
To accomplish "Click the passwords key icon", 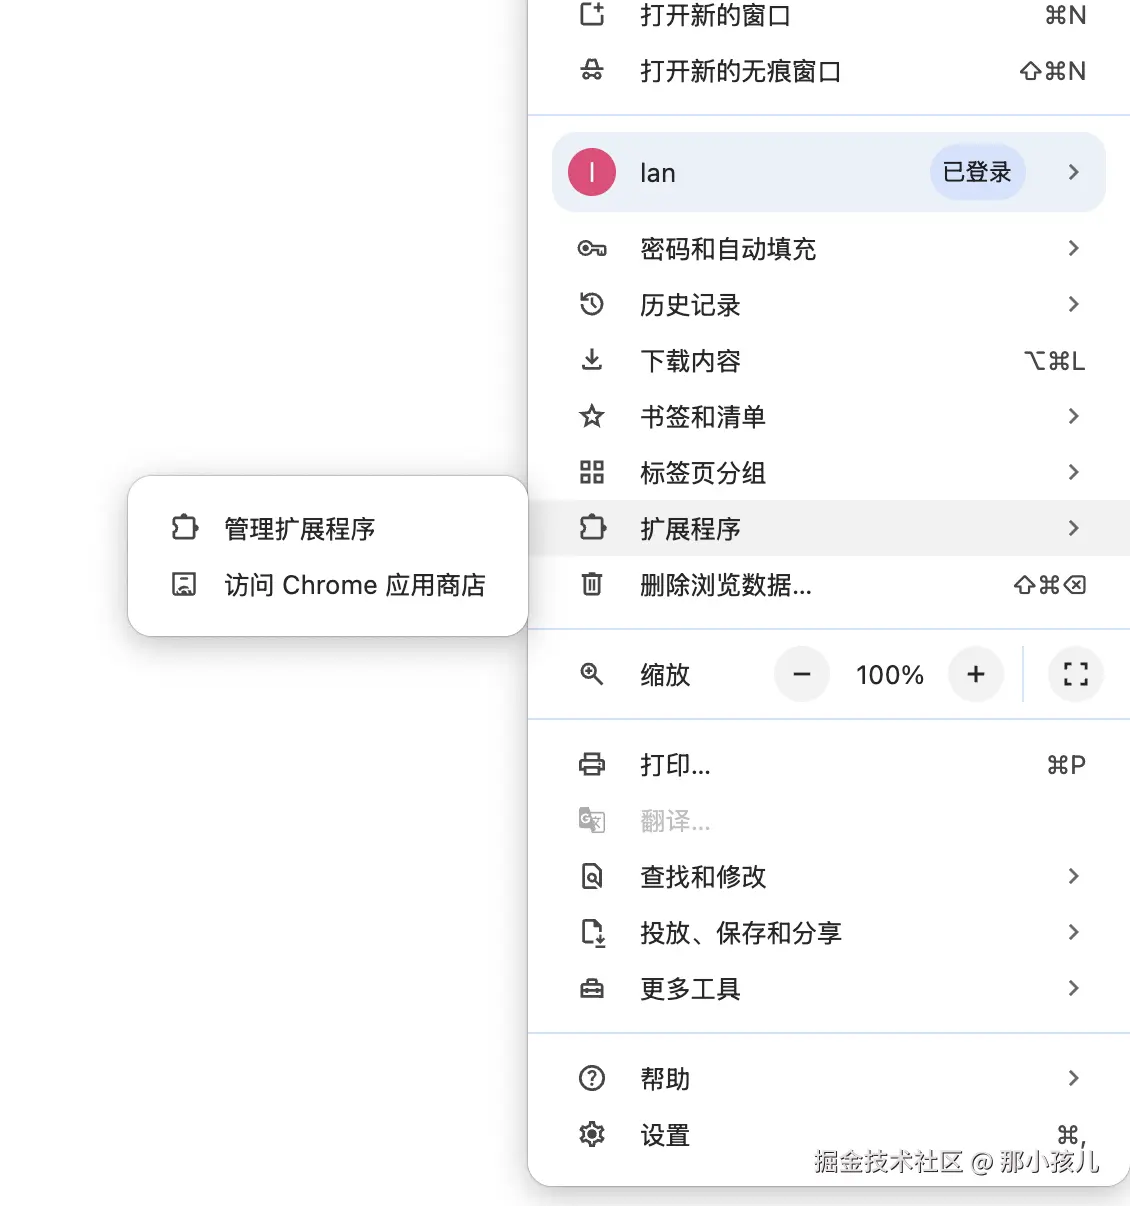I will 592,249.
